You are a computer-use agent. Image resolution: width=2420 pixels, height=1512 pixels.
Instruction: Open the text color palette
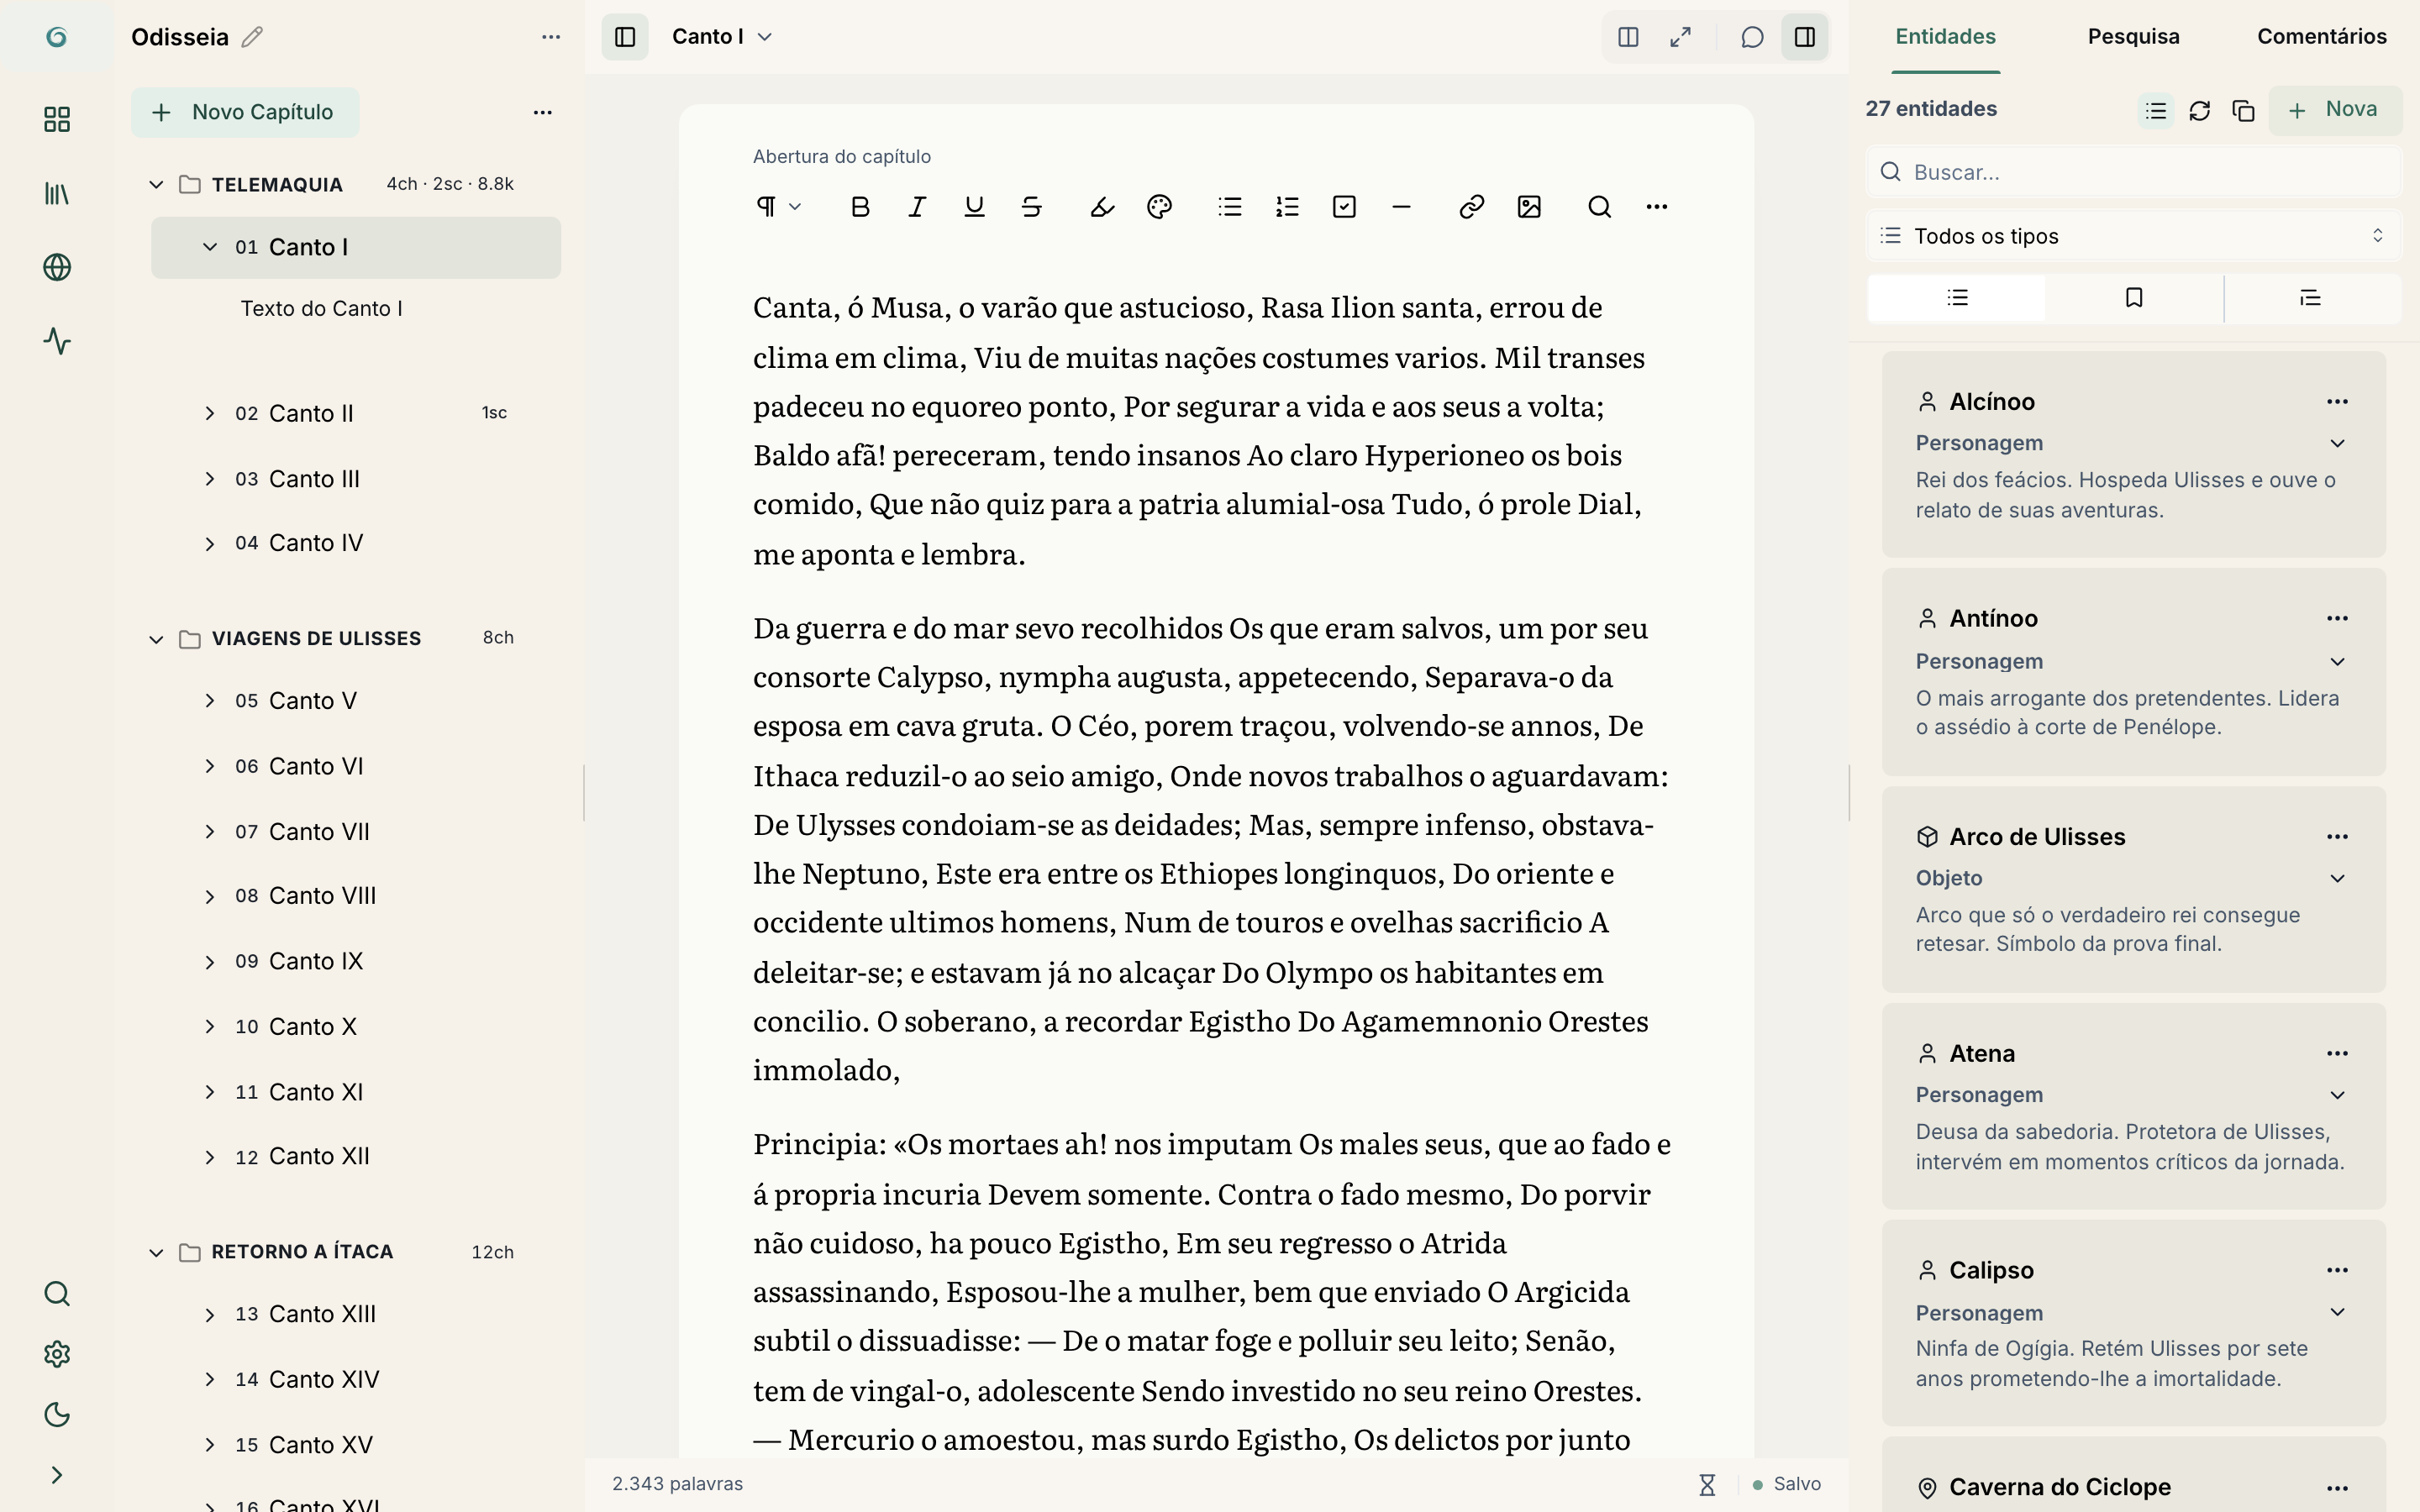(x=1159, y=207)
